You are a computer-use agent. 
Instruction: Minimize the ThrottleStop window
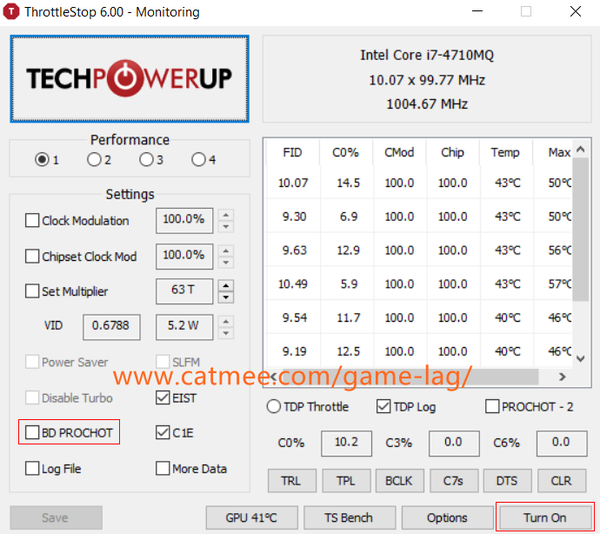tap(477, 11)
